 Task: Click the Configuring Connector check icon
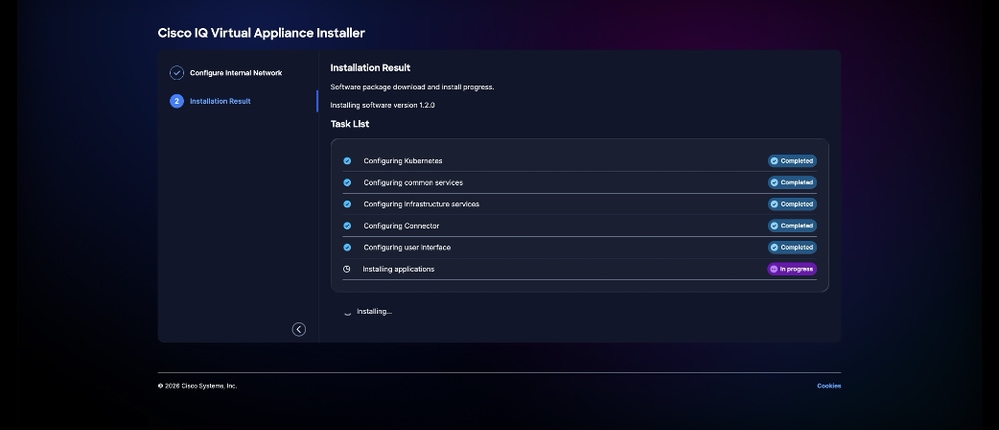click(347, 226)
